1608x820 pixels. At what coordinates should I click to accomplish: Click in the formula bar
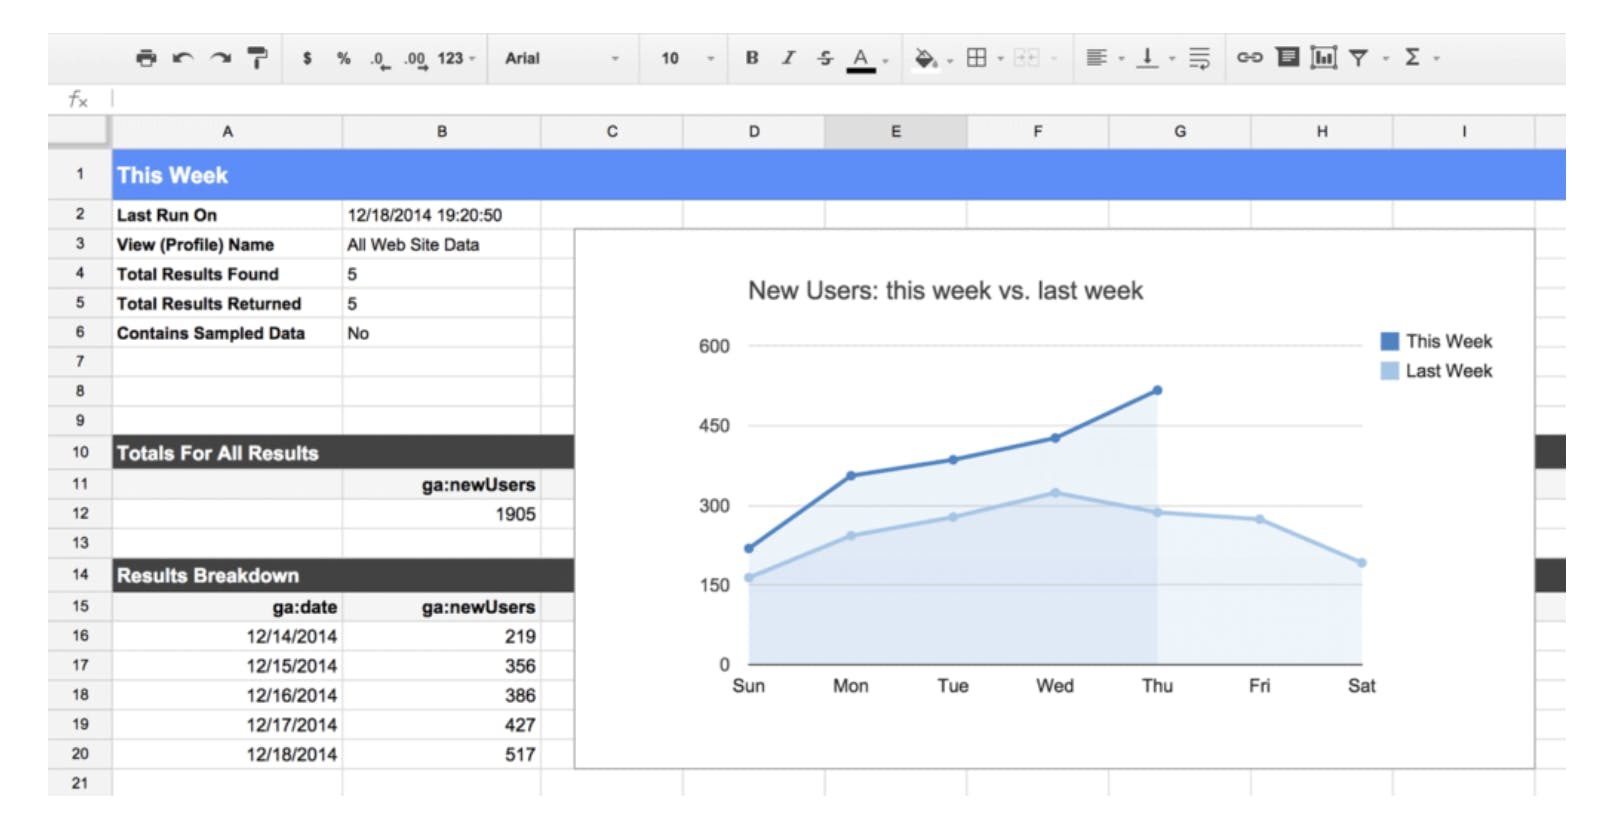pyautogui.click(x=838, y=99)
